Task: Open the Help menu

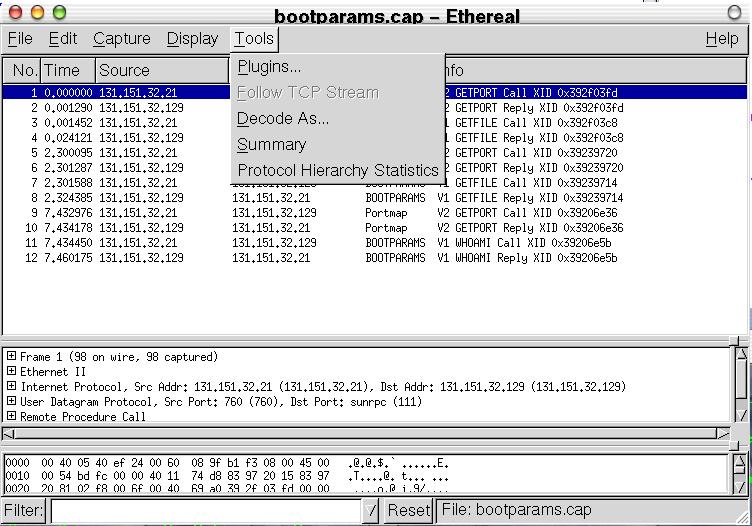Action: click(722, 38)
